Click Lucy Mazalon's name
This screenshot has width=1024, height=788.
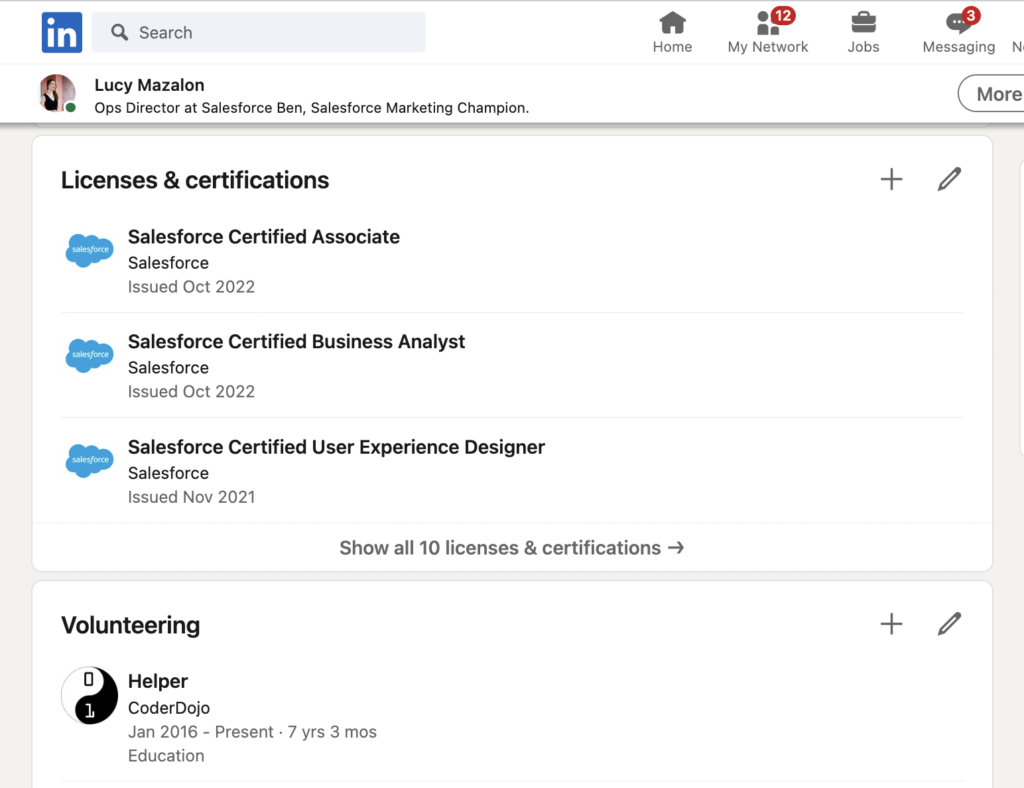(148, 85)
